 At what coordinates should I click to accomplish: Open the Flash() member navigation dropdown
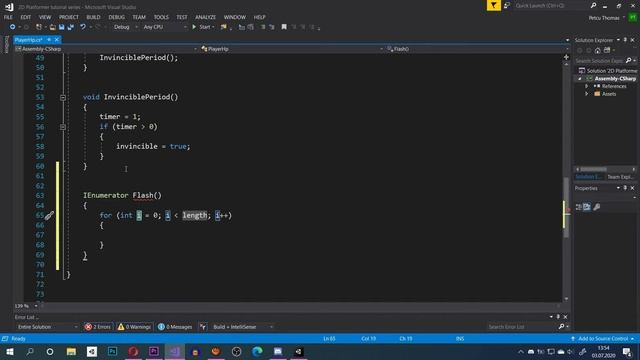pos(478,49)
